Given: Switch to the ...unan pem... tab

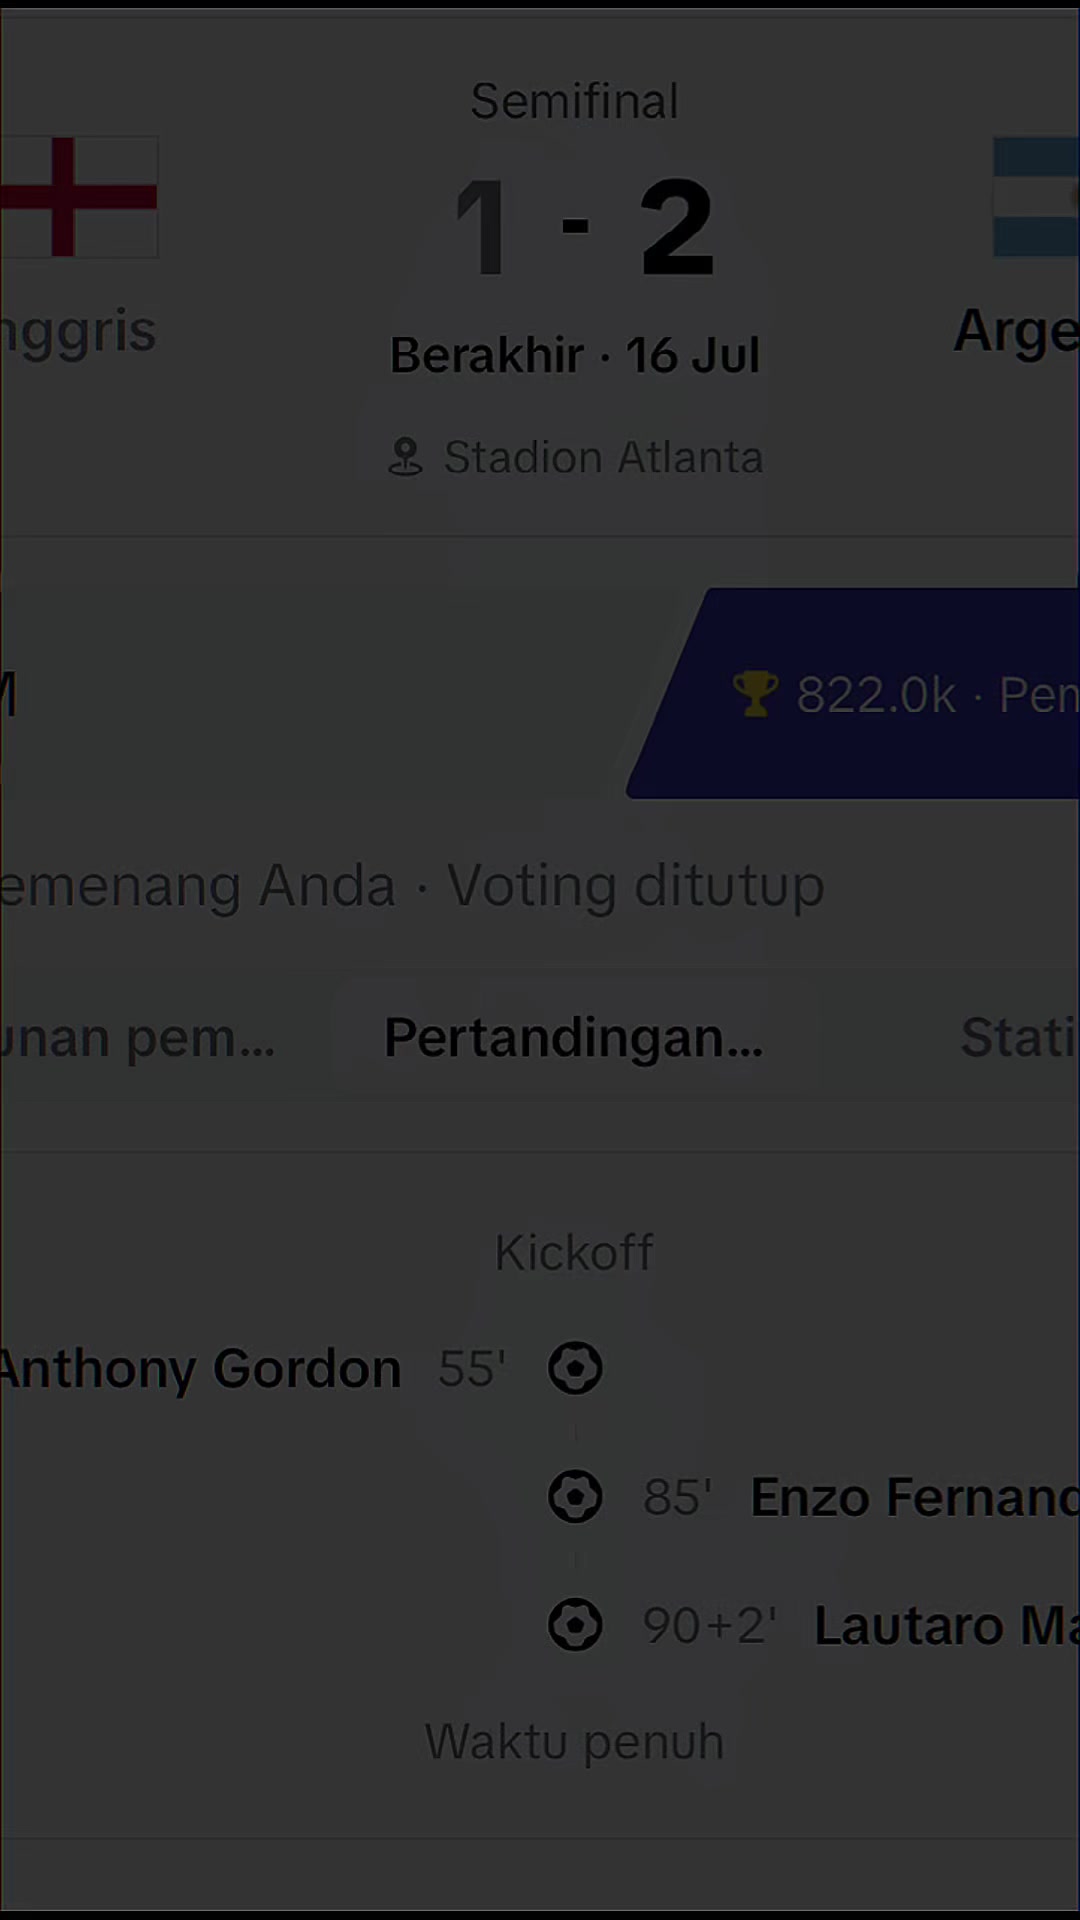Looking at the screenshot, I should 137,1037.
